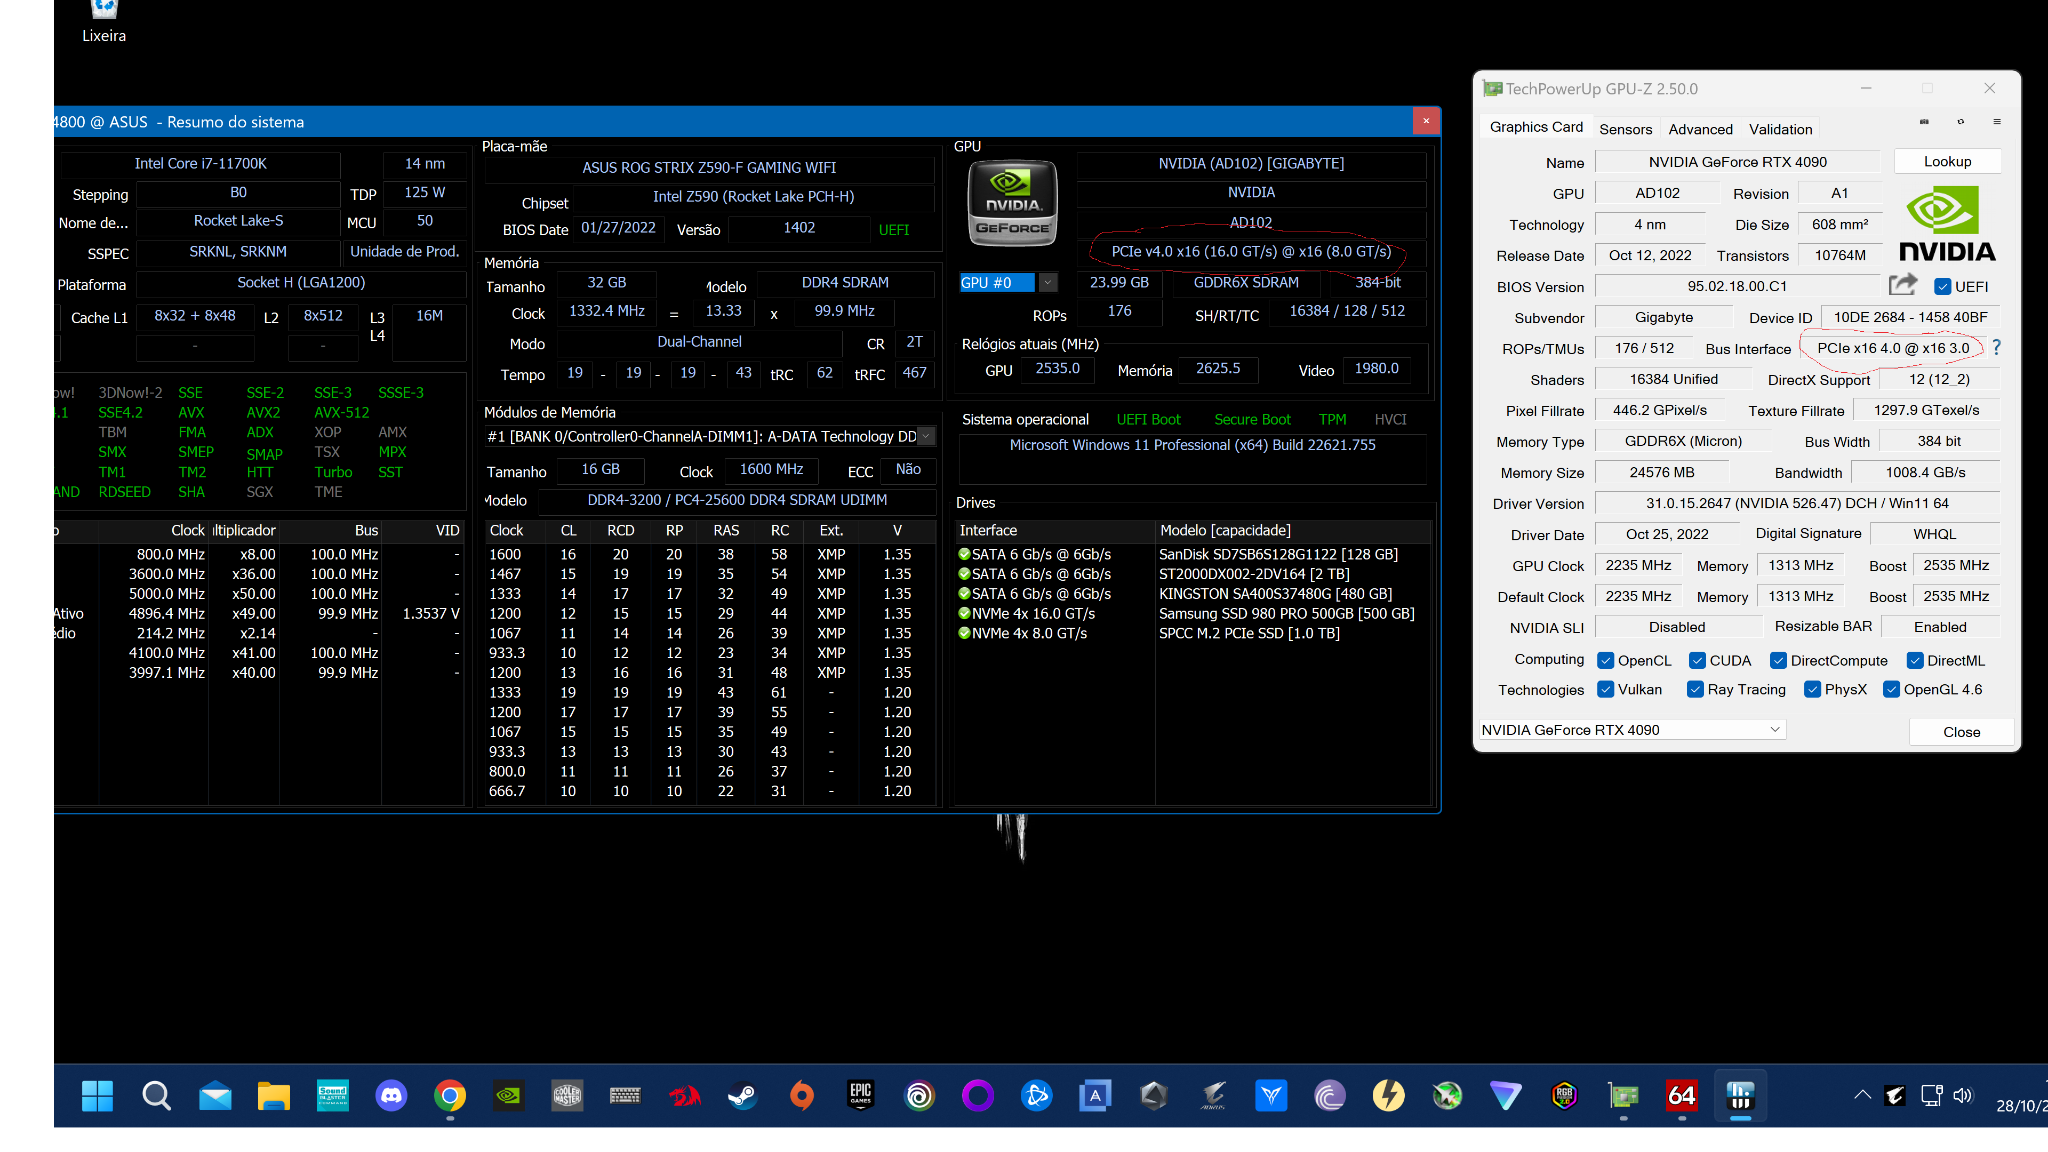Click the Intel Core i7-11700K name
The height and width of the screenshot is (1152, 2048).
pyautogui.click(x=200, y=163)
